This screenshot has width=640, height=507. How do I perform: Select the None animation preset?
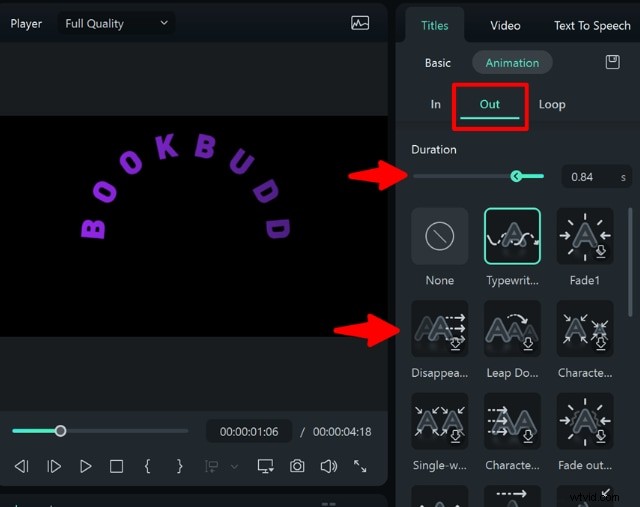[x=440, y=237]
